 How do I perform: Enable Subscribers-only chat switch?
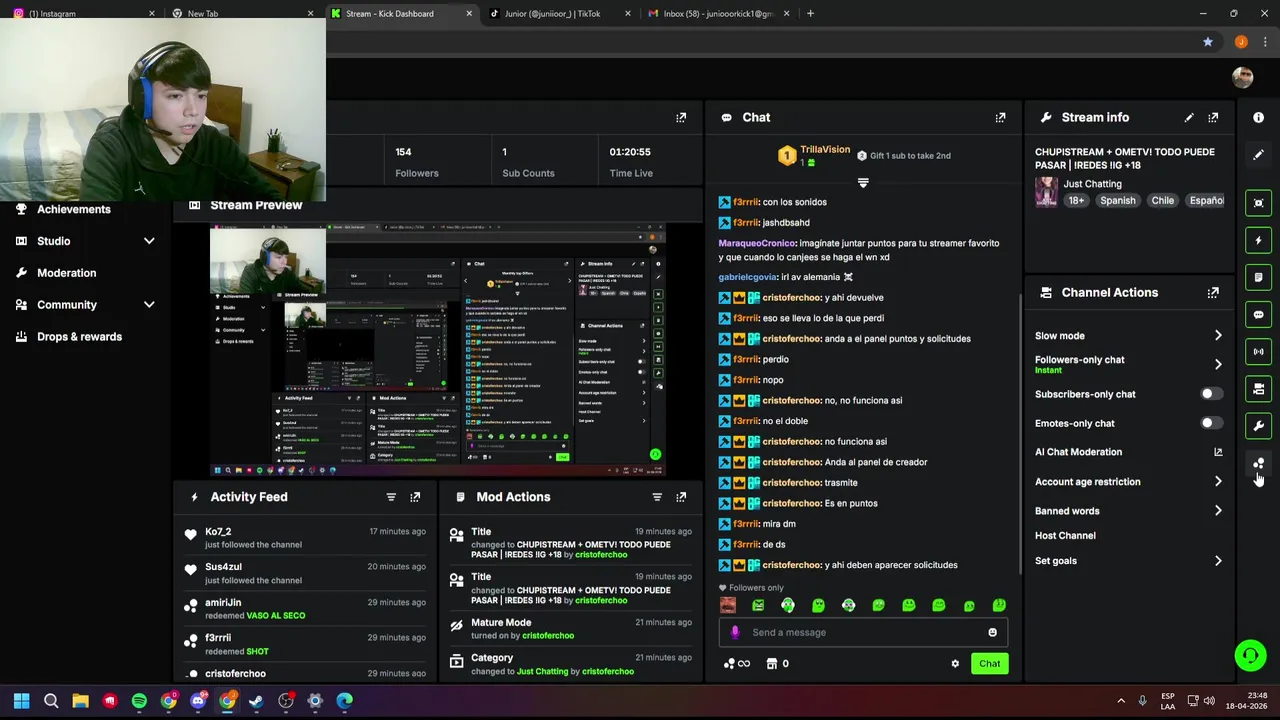(x=1210, y=394)
